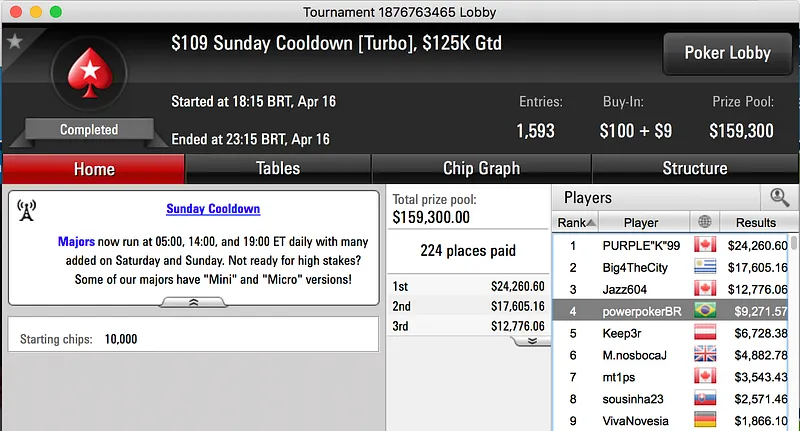
Task: Go to the Structure tab
Action: click(694, 168)
